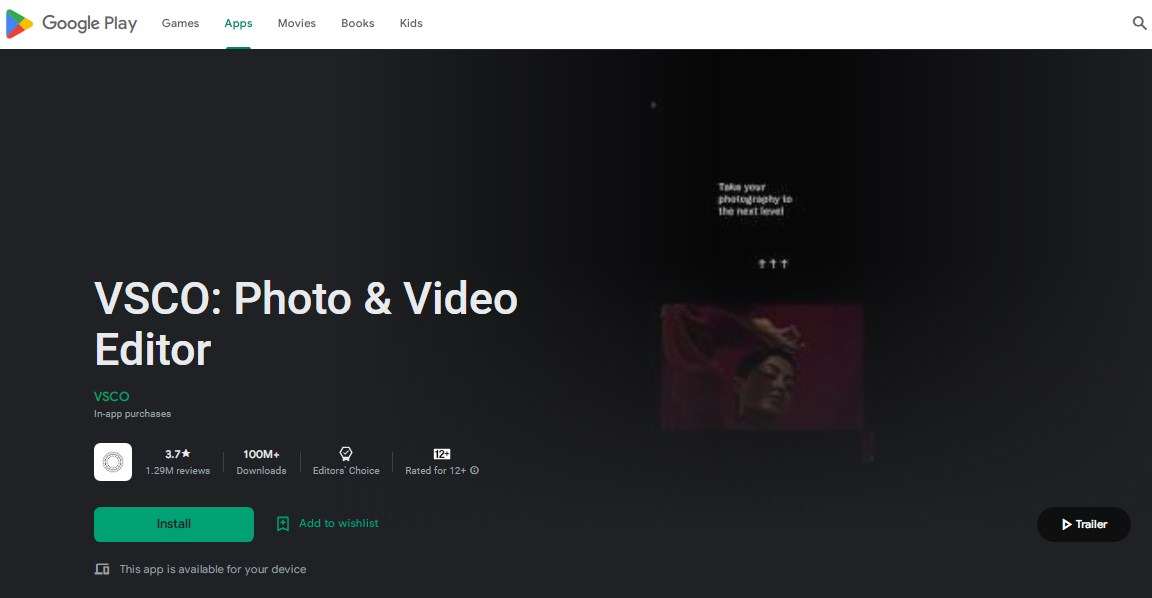This screenshot has width=1152, height=598.
Task: Install the VSCO app
Action: pos(174,525)
